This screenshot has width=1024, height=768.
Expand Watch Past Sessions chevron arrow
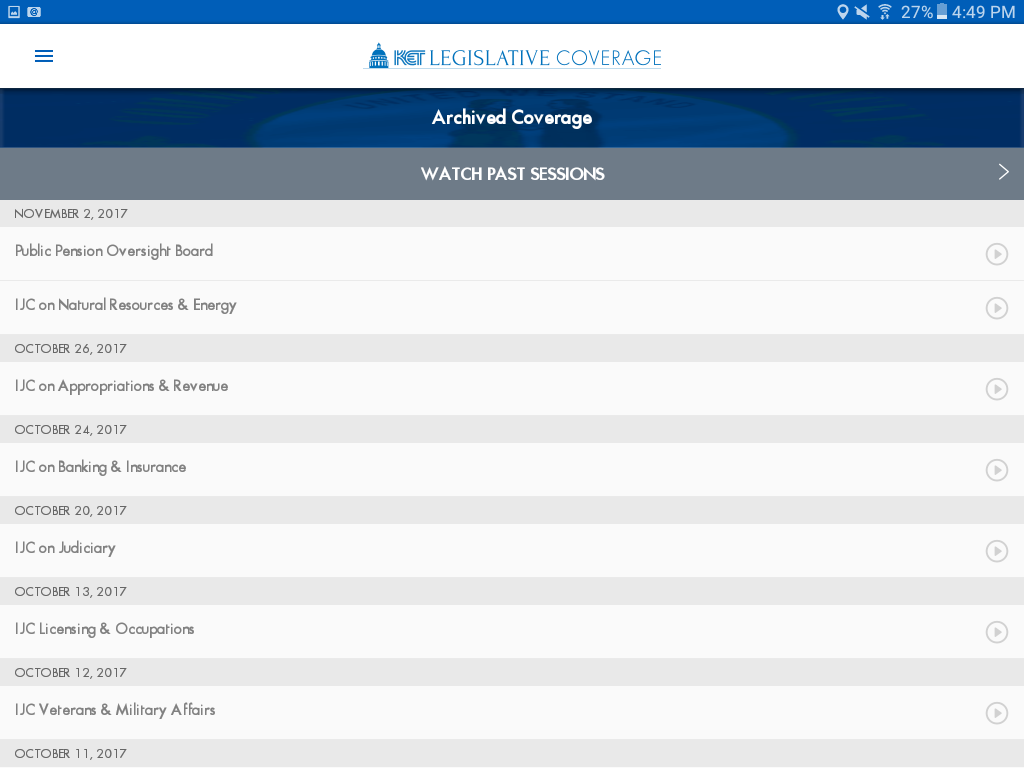[x=1004, y=172]
